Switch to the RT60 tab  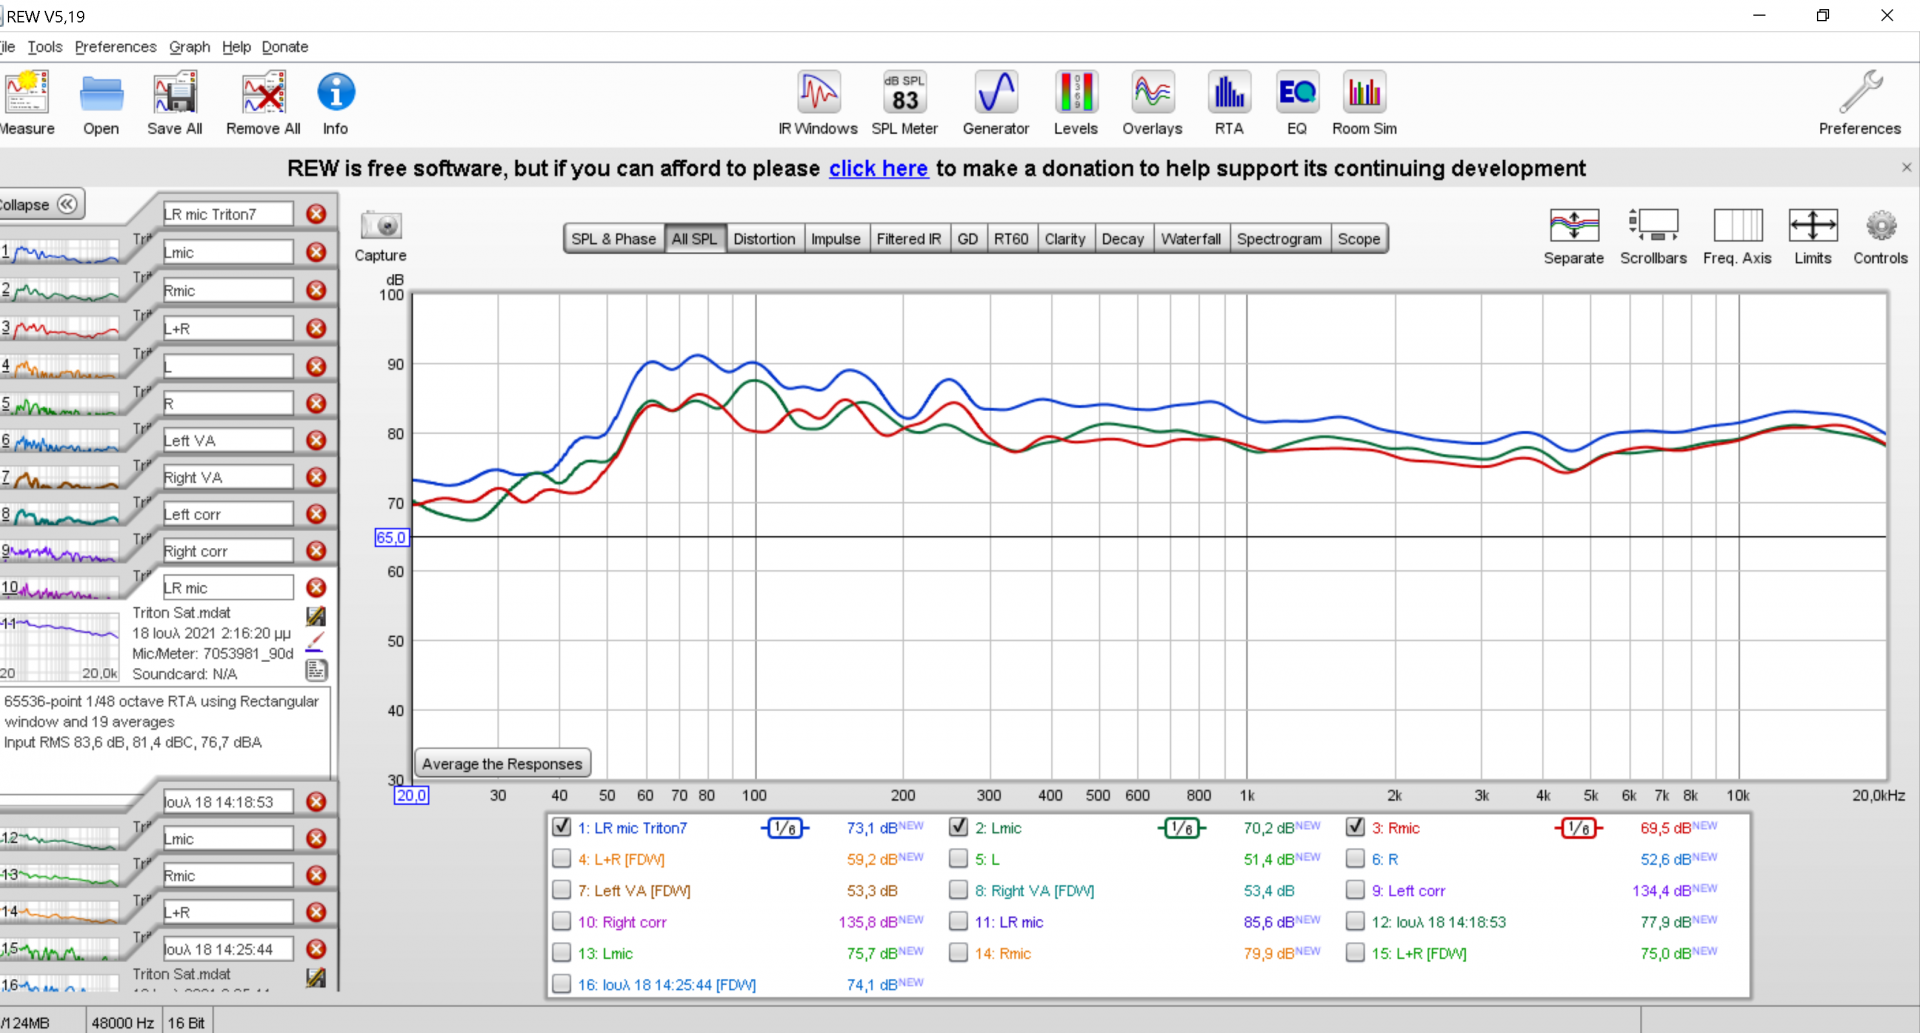[x=1011, y=239]
